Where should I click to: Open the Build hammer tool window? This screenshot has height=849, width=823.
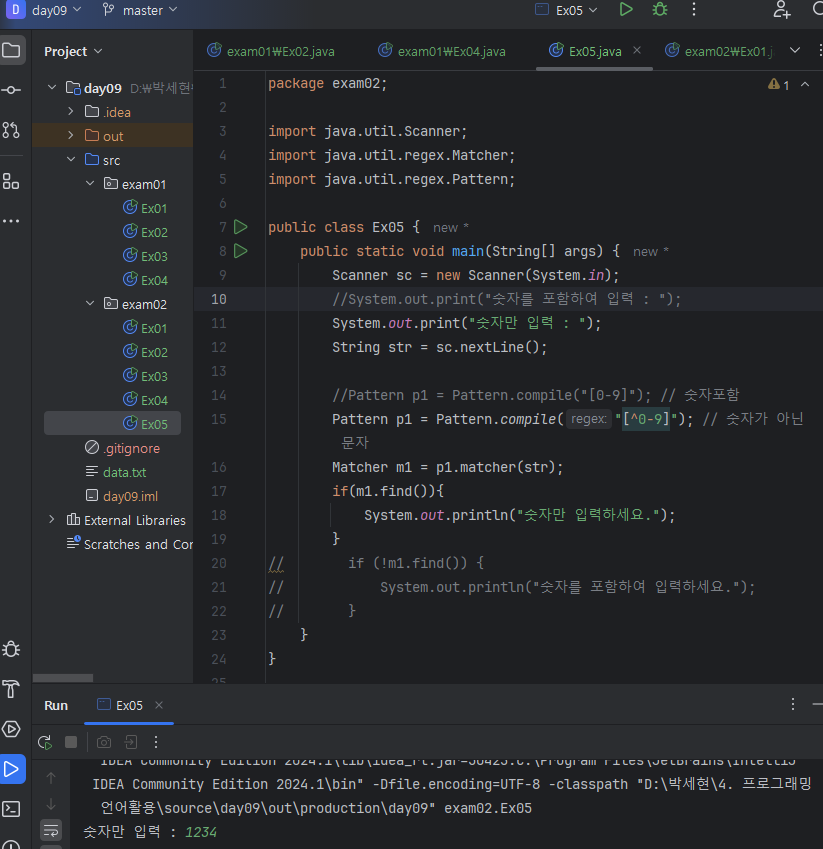(11, 689)
